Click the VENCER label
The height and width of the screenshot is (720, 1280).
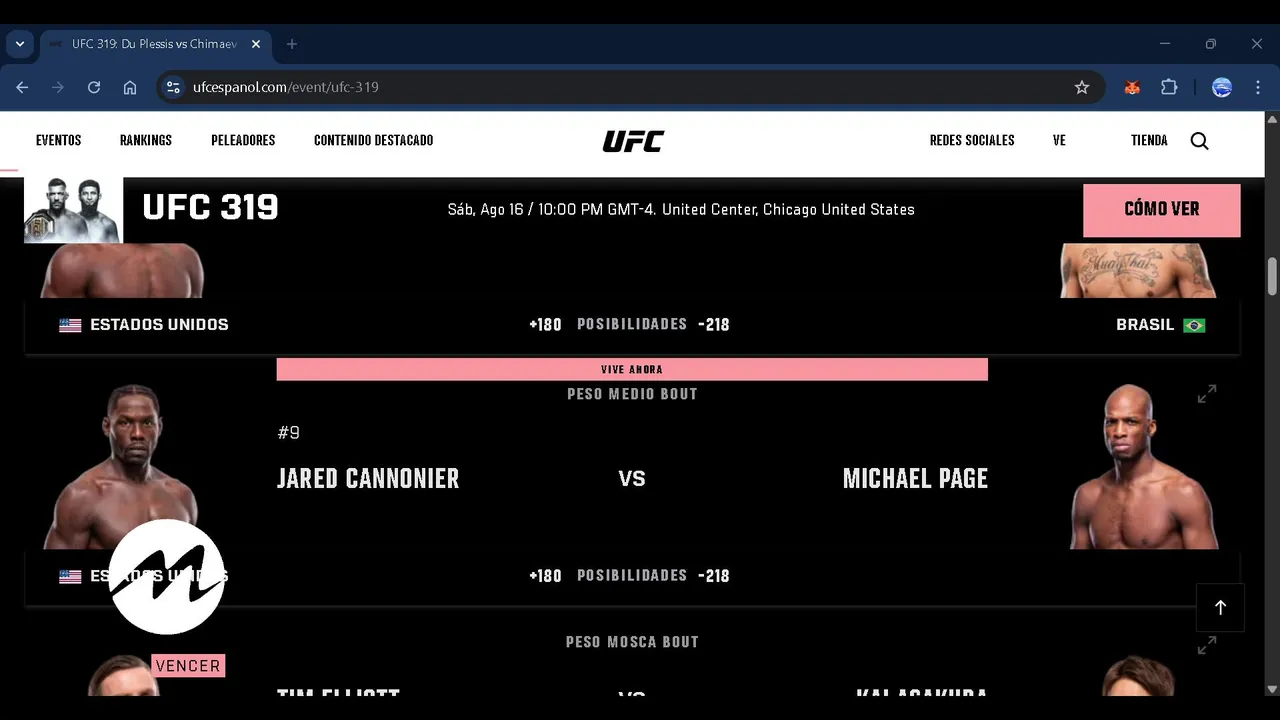click(x=188, y=666)
